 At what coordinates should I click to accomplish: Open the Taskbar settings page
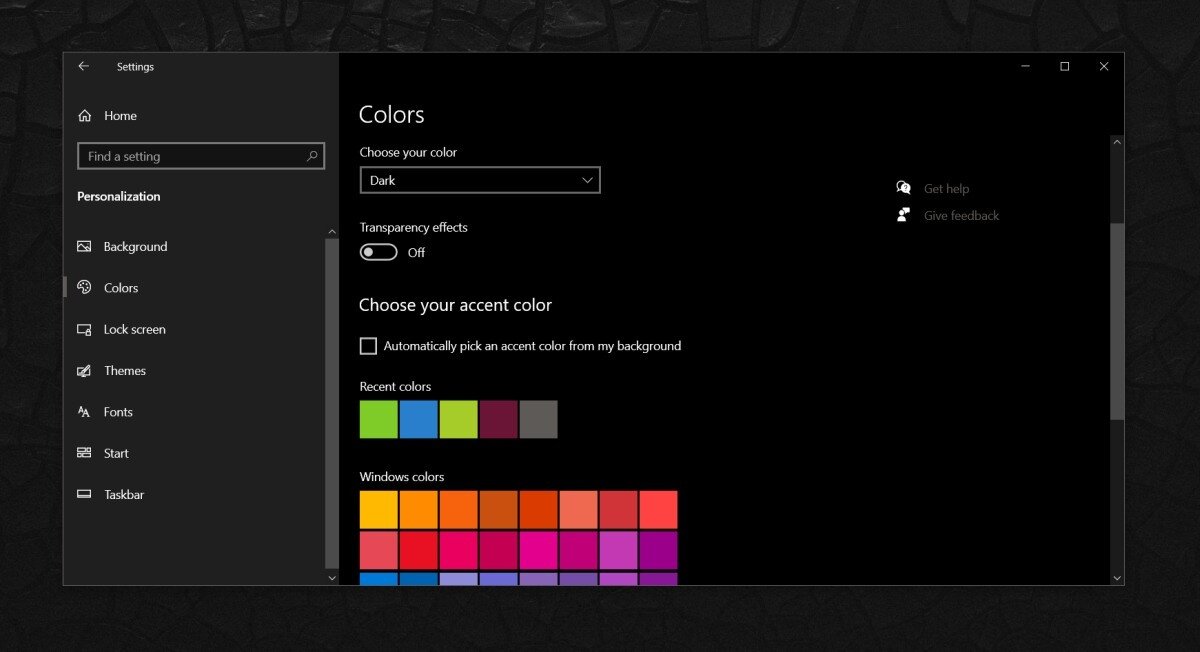pyautogui.click(x=124, y=495)
